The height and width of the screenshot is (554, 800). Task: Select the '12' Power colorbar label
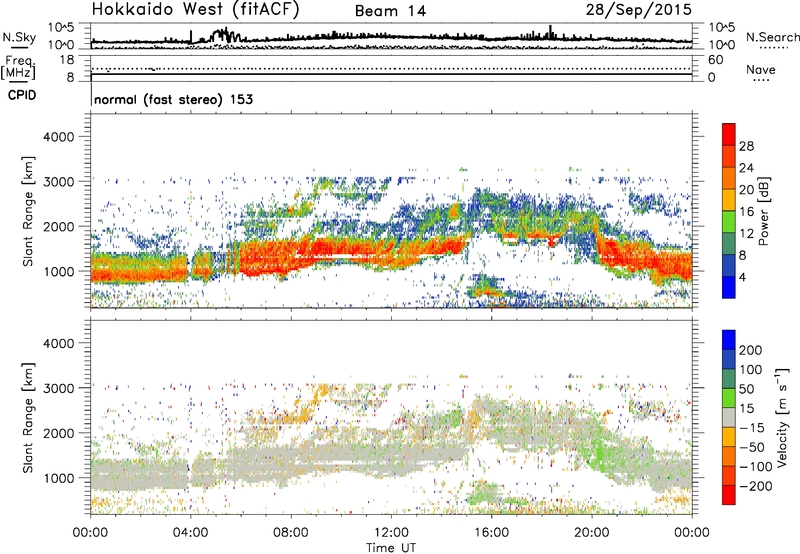(x=746, y=234)
